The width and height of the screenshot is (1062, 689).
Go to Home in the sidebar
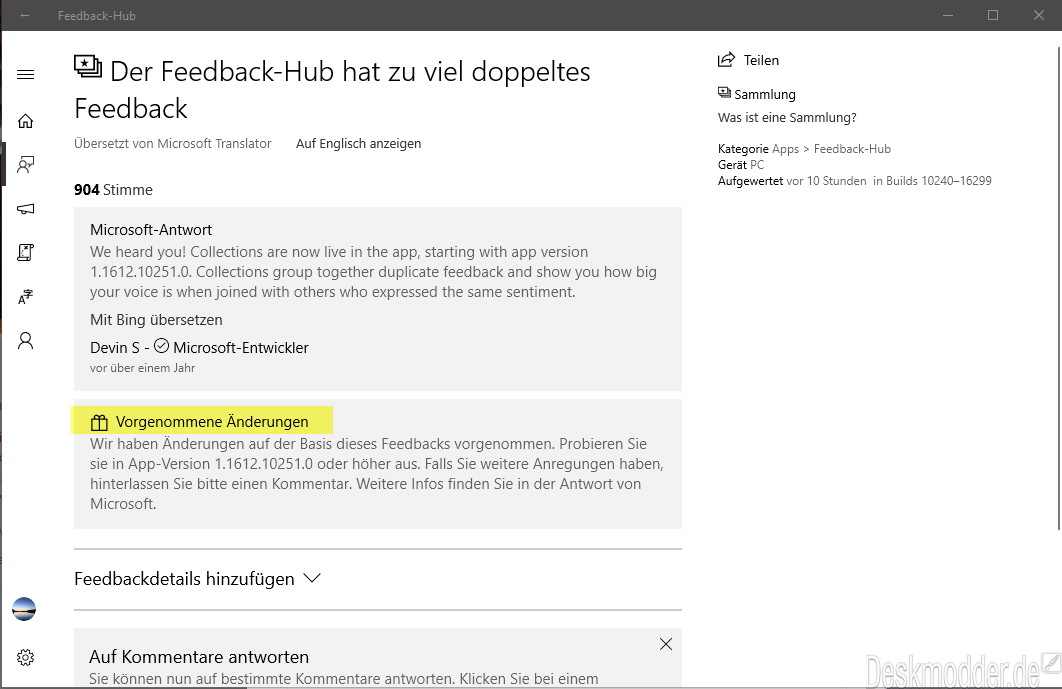[x=25, y=121]
